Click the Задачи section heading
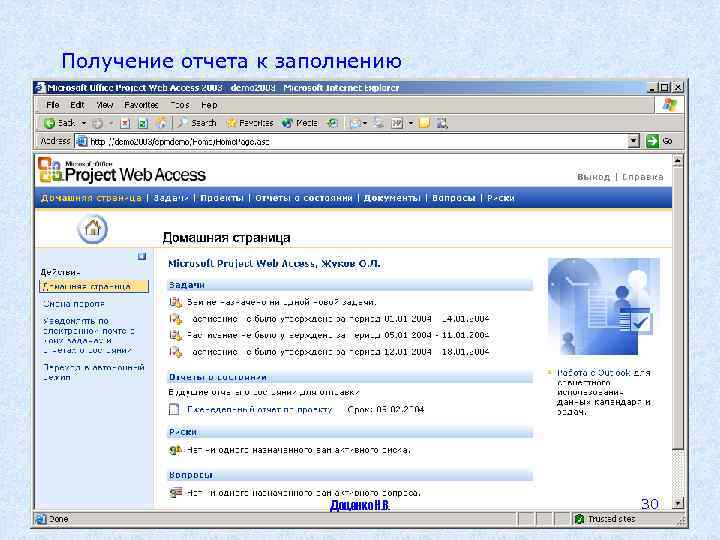This screenshot has width=720, height=540. coord(186,285)
